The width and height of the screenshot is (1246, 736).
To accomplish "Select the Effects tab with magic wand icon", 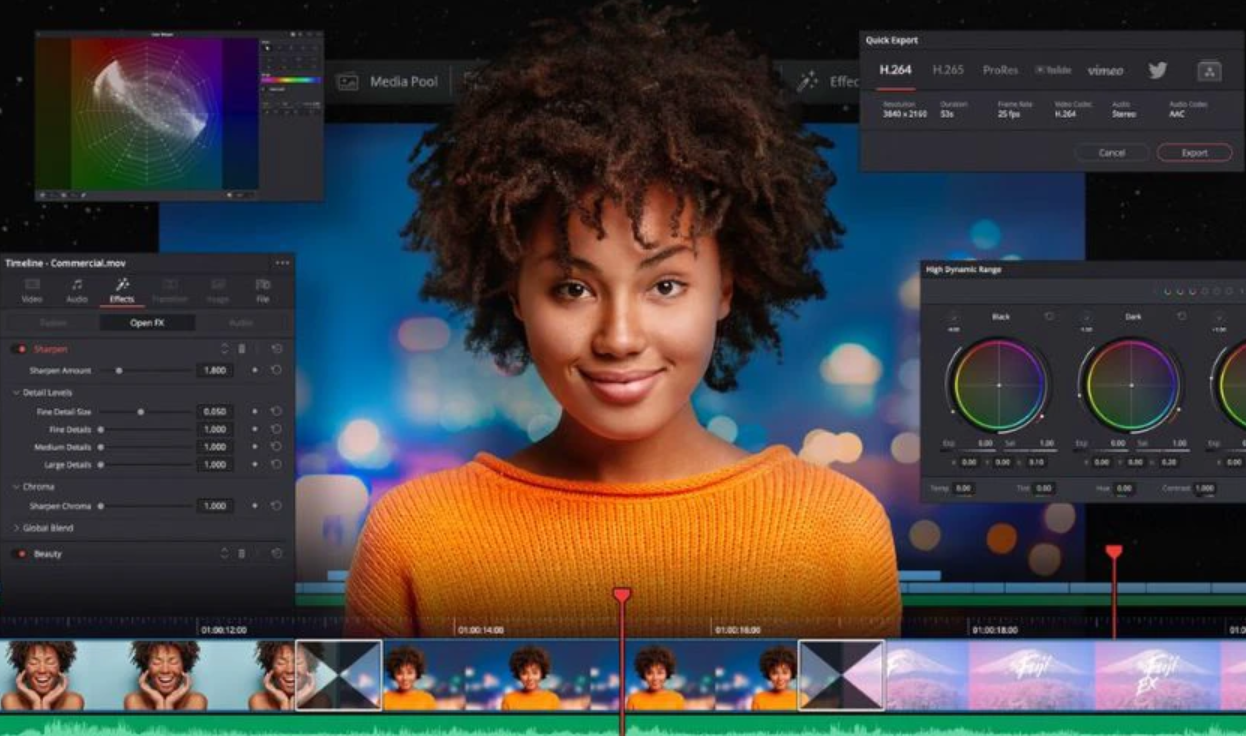I will point(122,290).
